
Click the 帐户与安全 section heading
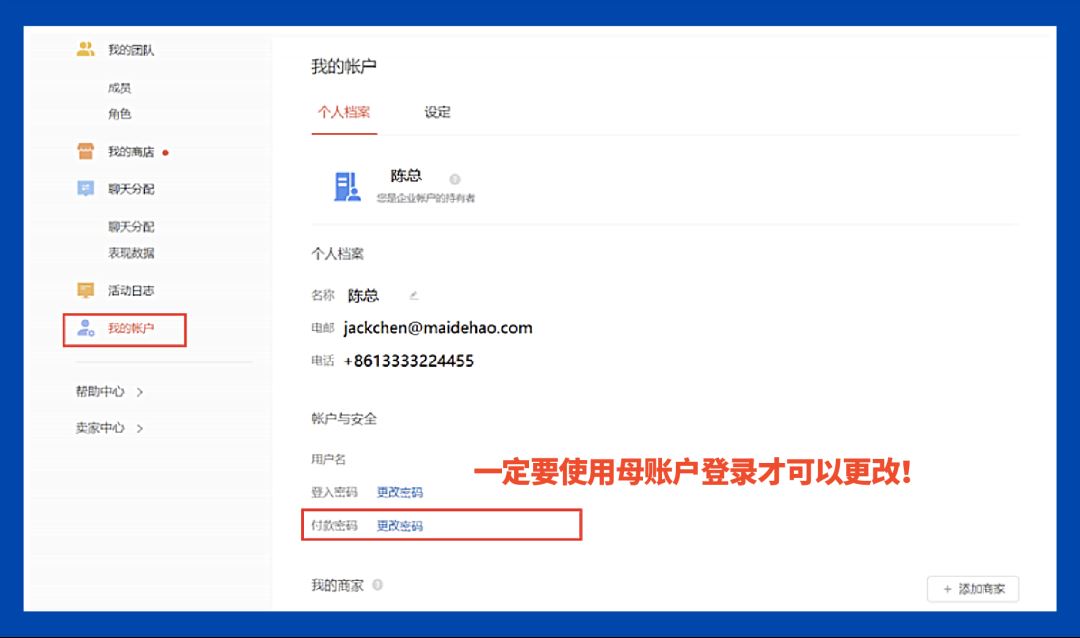[344, 418]
